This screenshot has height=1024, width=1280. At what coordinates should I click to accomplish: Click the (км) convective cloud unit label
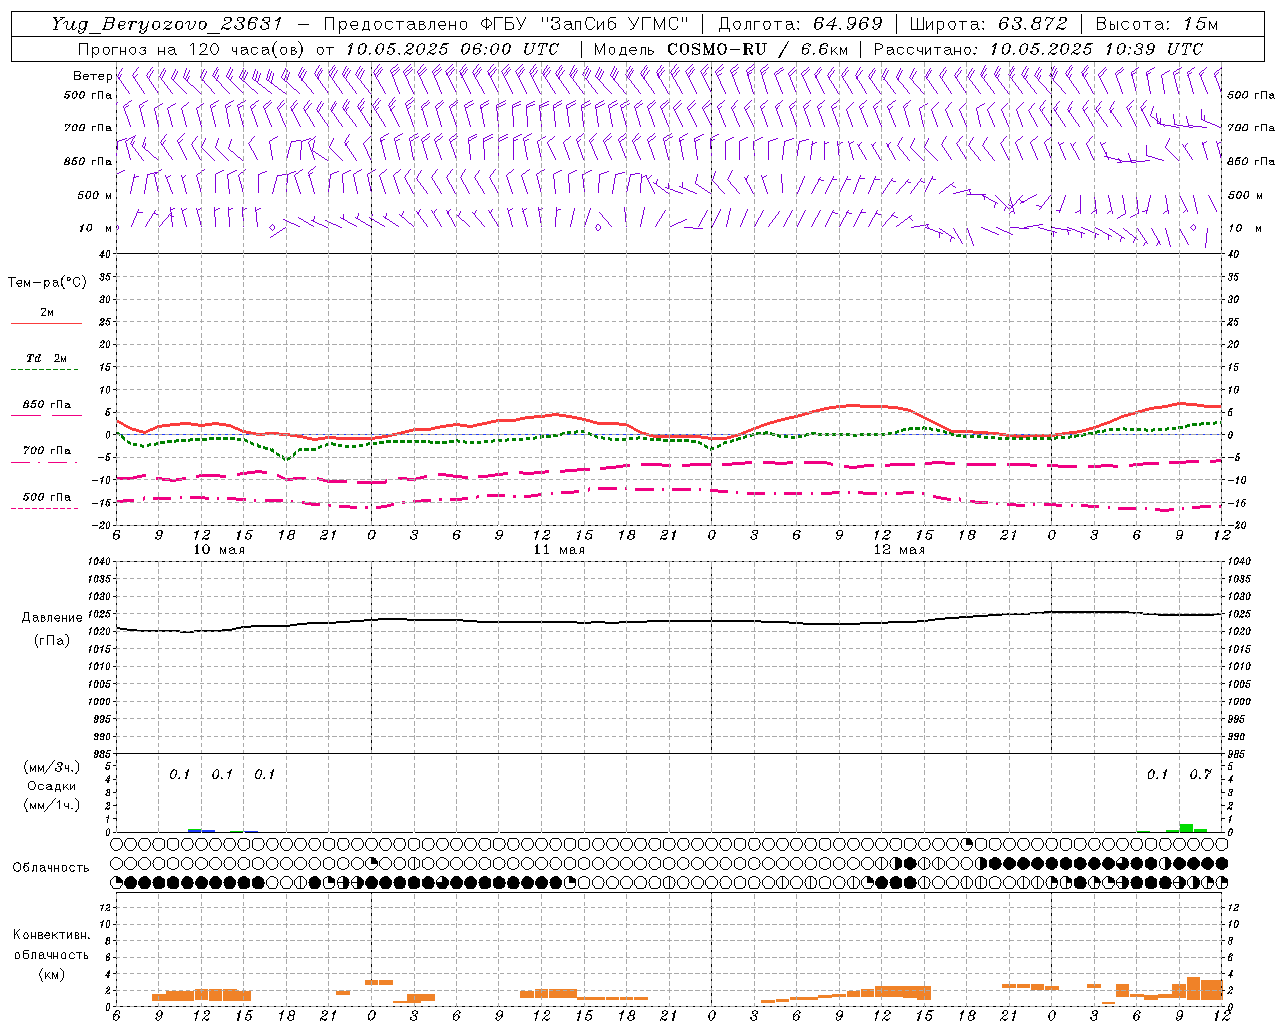[51, 974]
